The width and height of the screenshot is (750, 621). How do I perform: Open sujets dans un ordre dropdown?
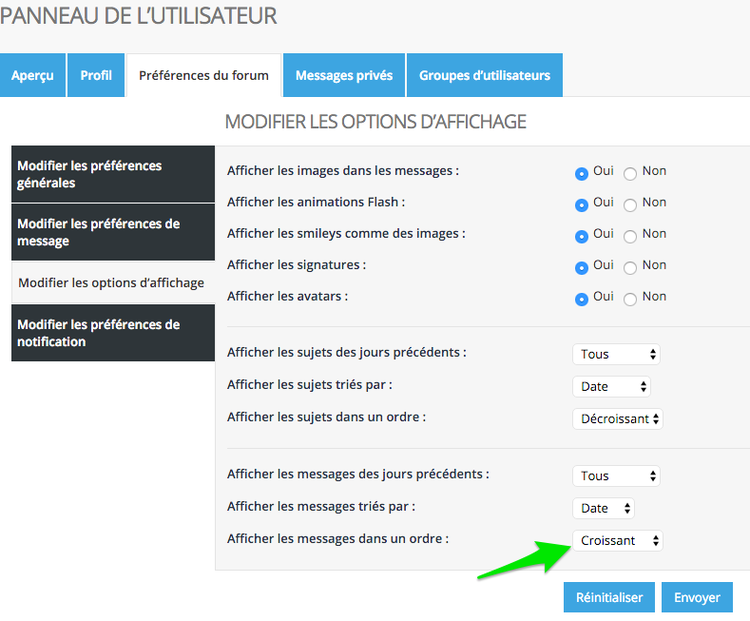click(618, 419)
